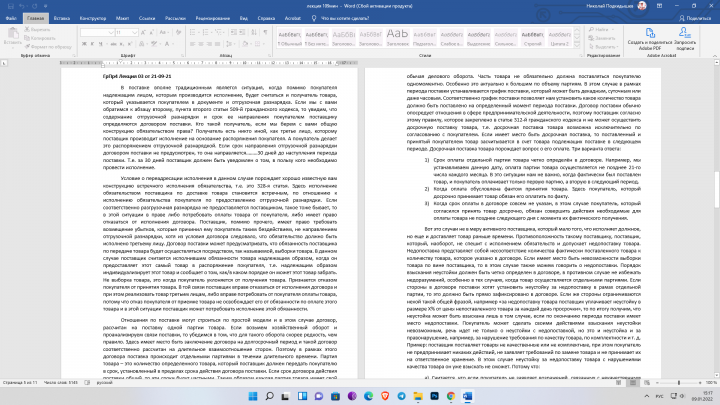720x405 pixels.
Task: Click the Paste (Вставить) clipboard icon
Action: [x=12, y=34]
